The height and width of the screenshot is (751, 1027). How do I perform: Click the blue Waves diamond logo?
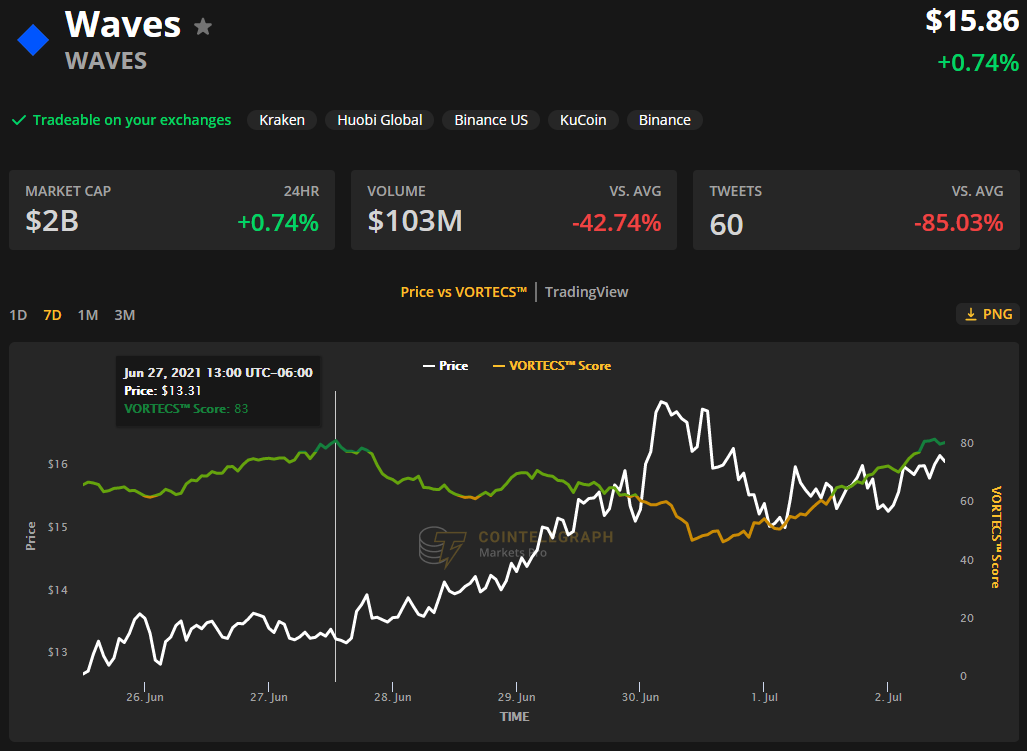(x=33, y=41)
